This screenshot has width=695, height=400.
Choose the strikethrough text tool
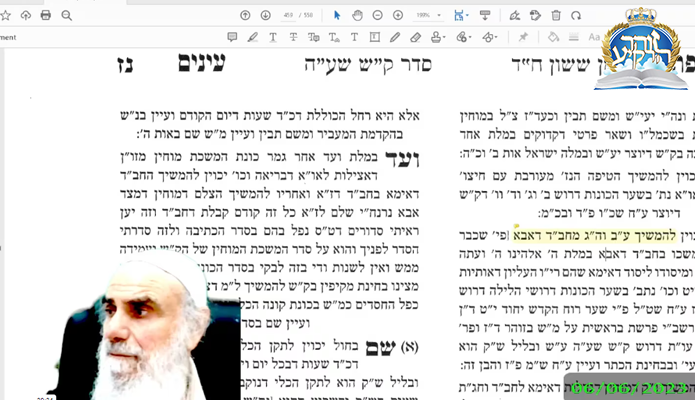coord(295,37)
